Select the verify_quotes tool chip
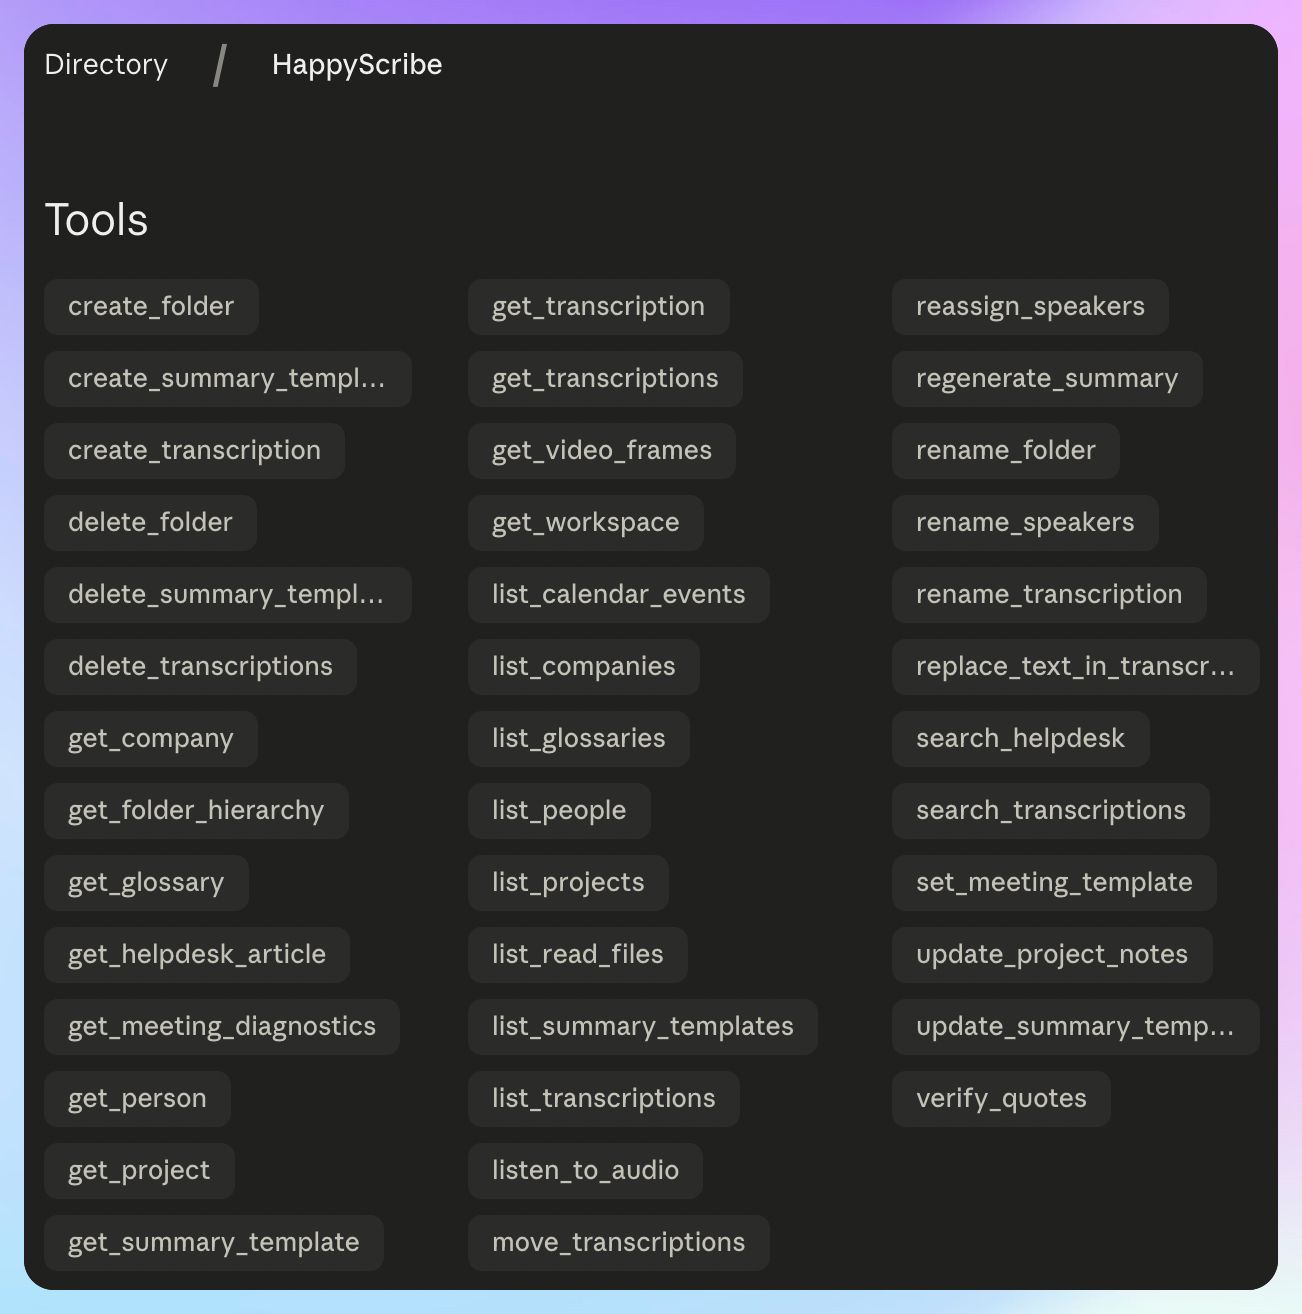Viewport: 1302px width, 1314px height. [1001, 1099]
